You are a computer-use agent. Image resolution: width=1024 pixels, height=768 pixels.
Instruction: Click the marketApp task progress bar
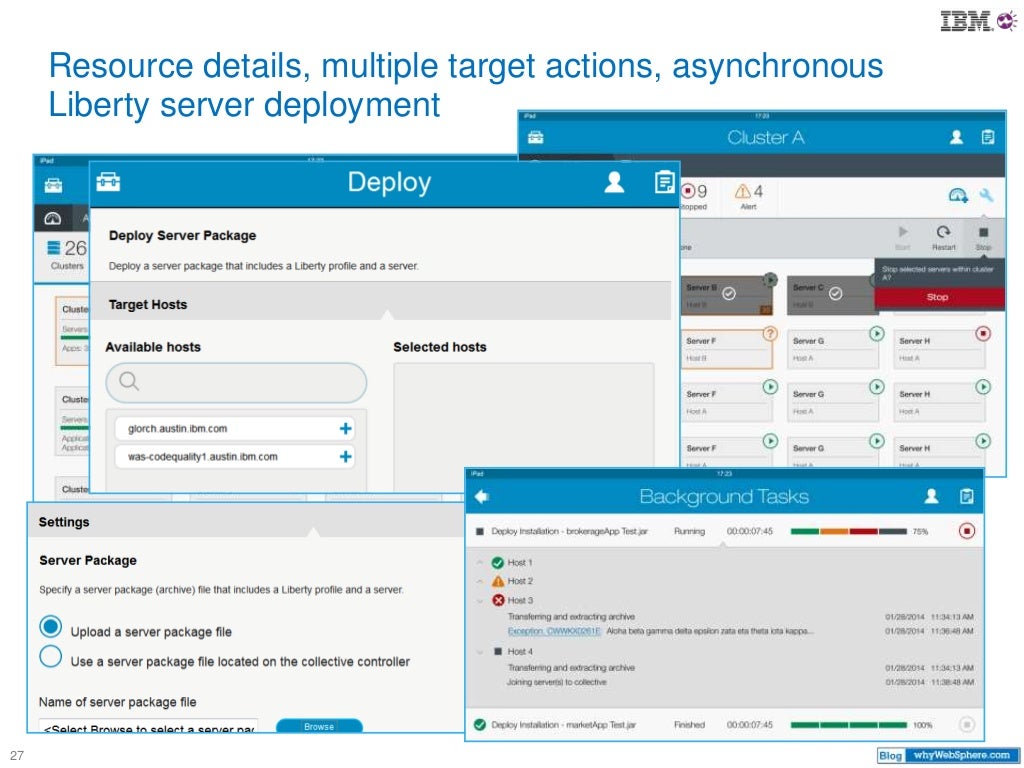(x=848, y=725)
